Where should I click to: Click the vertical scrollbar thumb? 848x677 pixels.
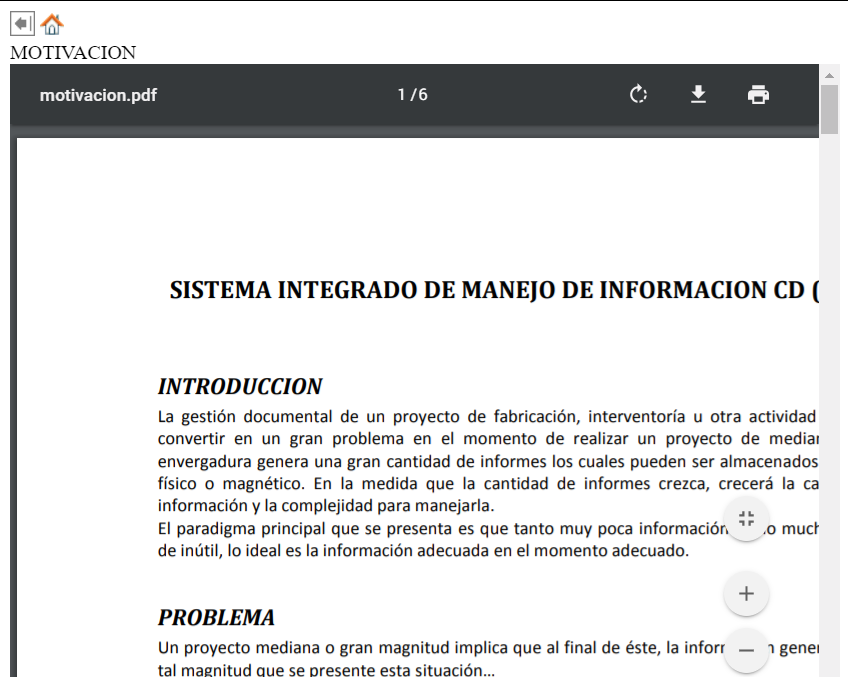pos(829,110)
